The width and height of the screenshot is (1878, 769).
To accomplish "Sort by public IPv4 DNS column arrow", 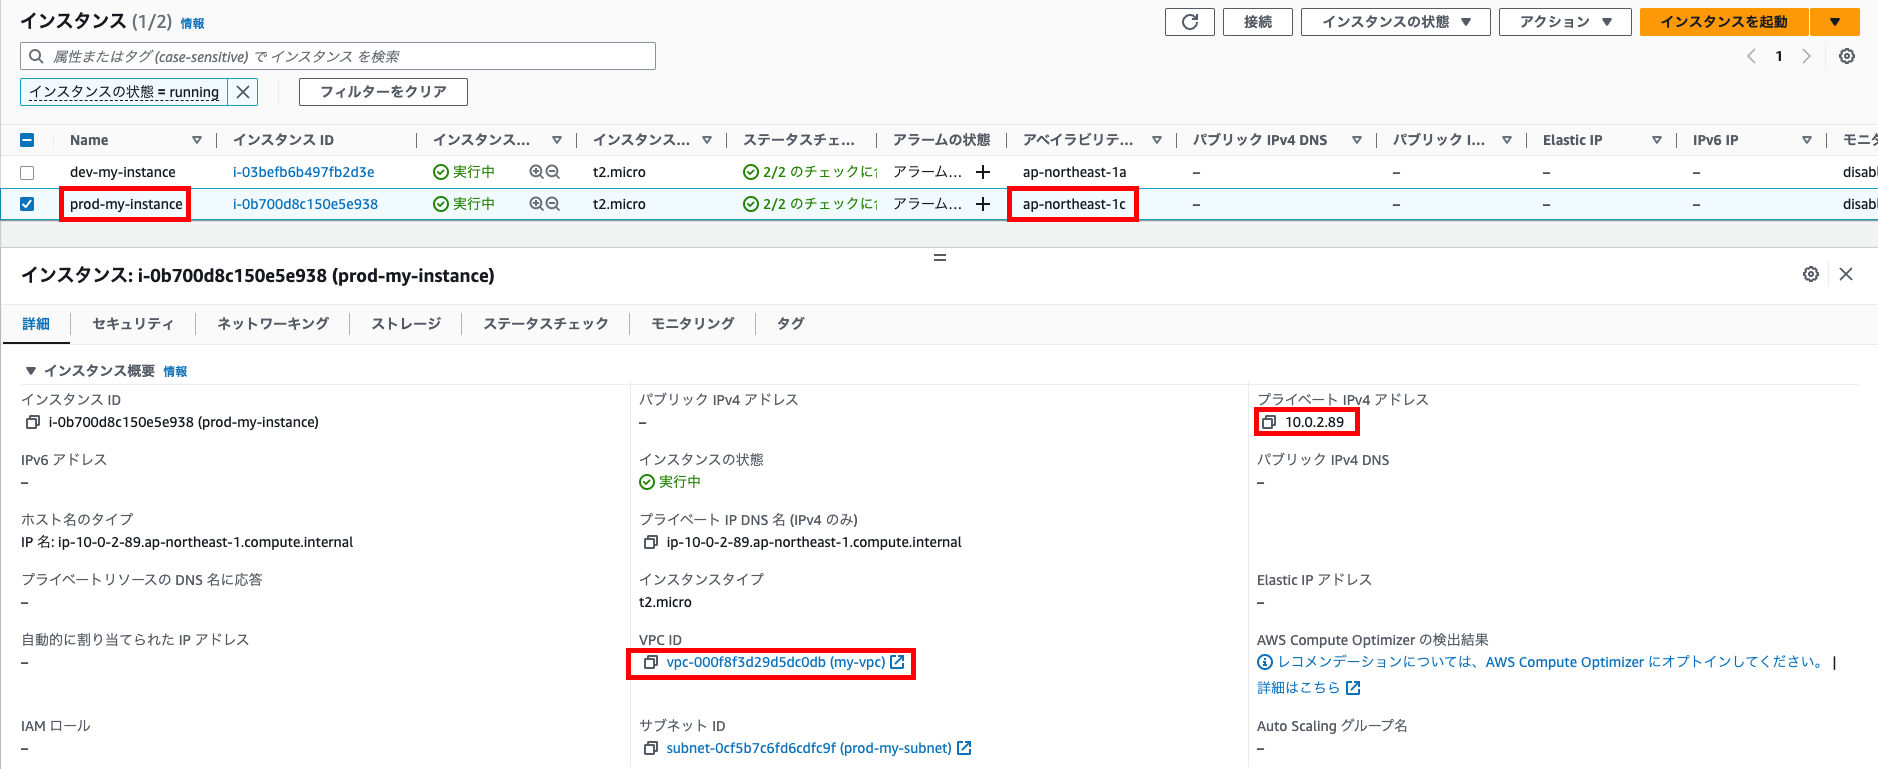I will (1357, 140).
